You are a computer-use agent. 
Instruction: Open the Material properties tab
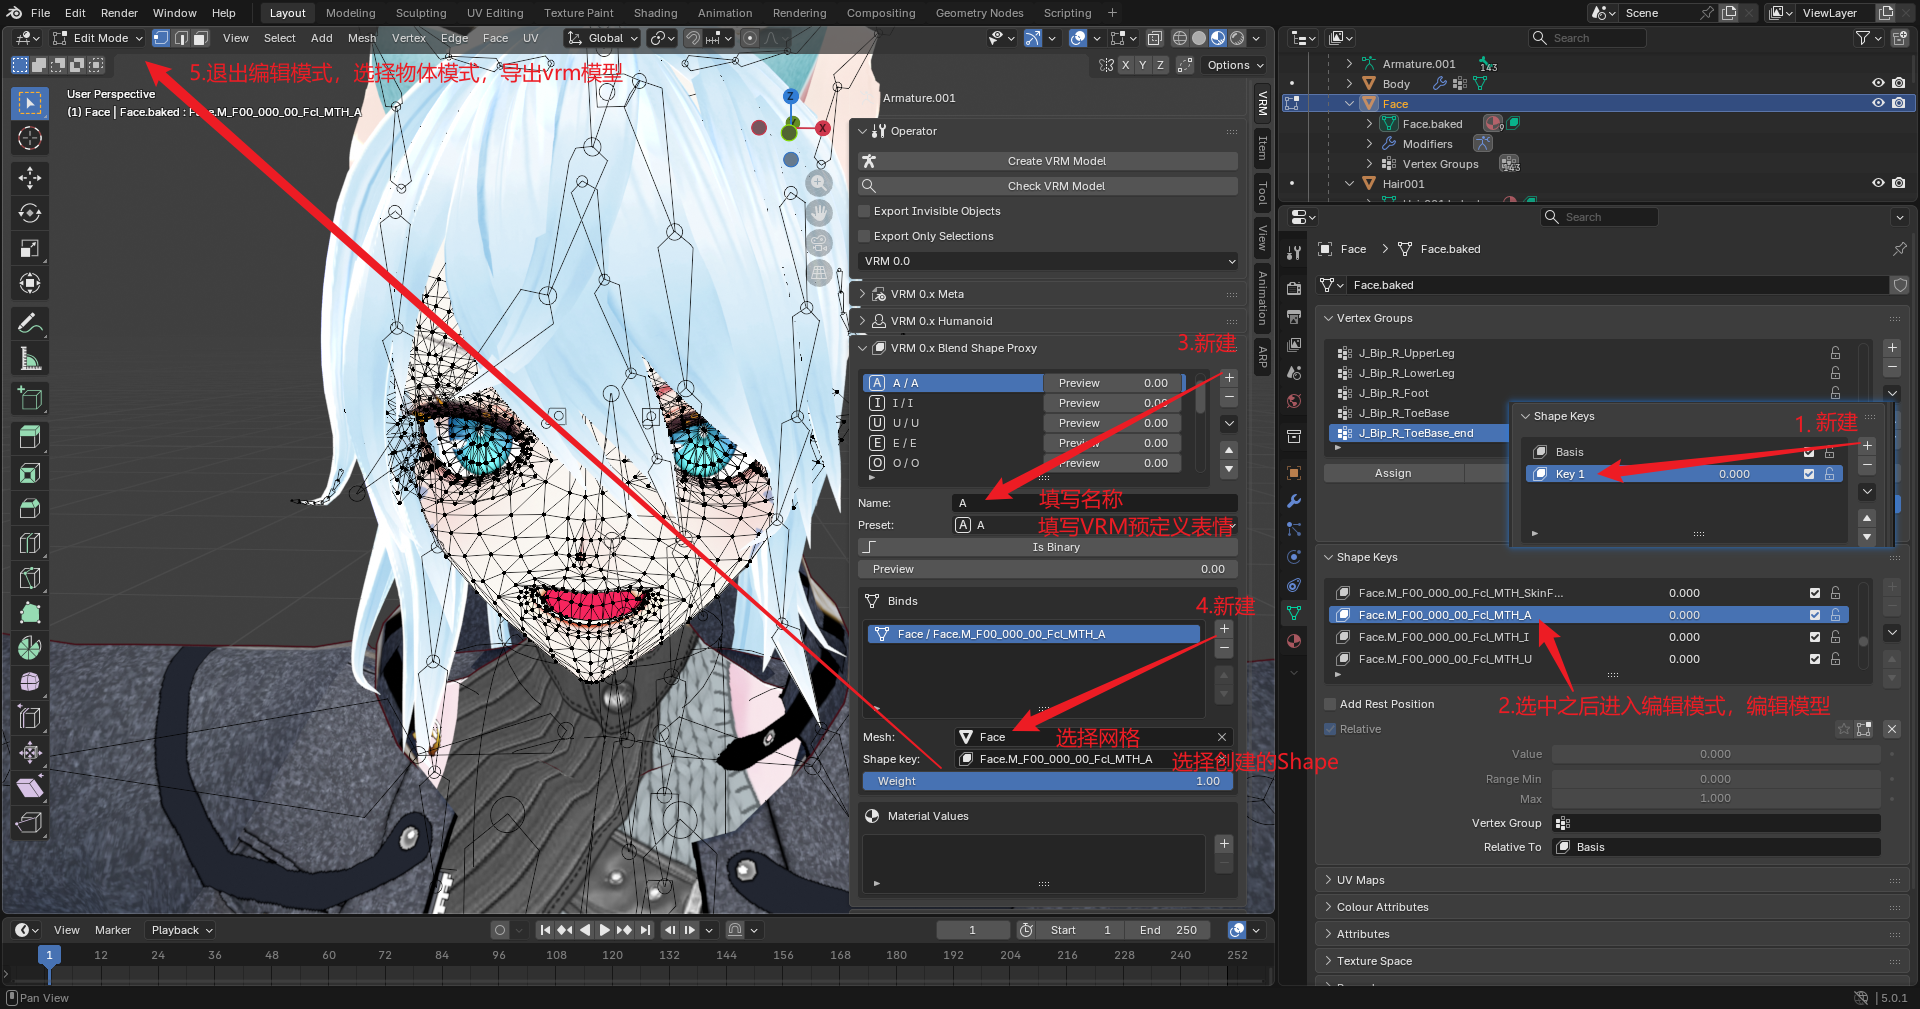tap(1294, 641)
